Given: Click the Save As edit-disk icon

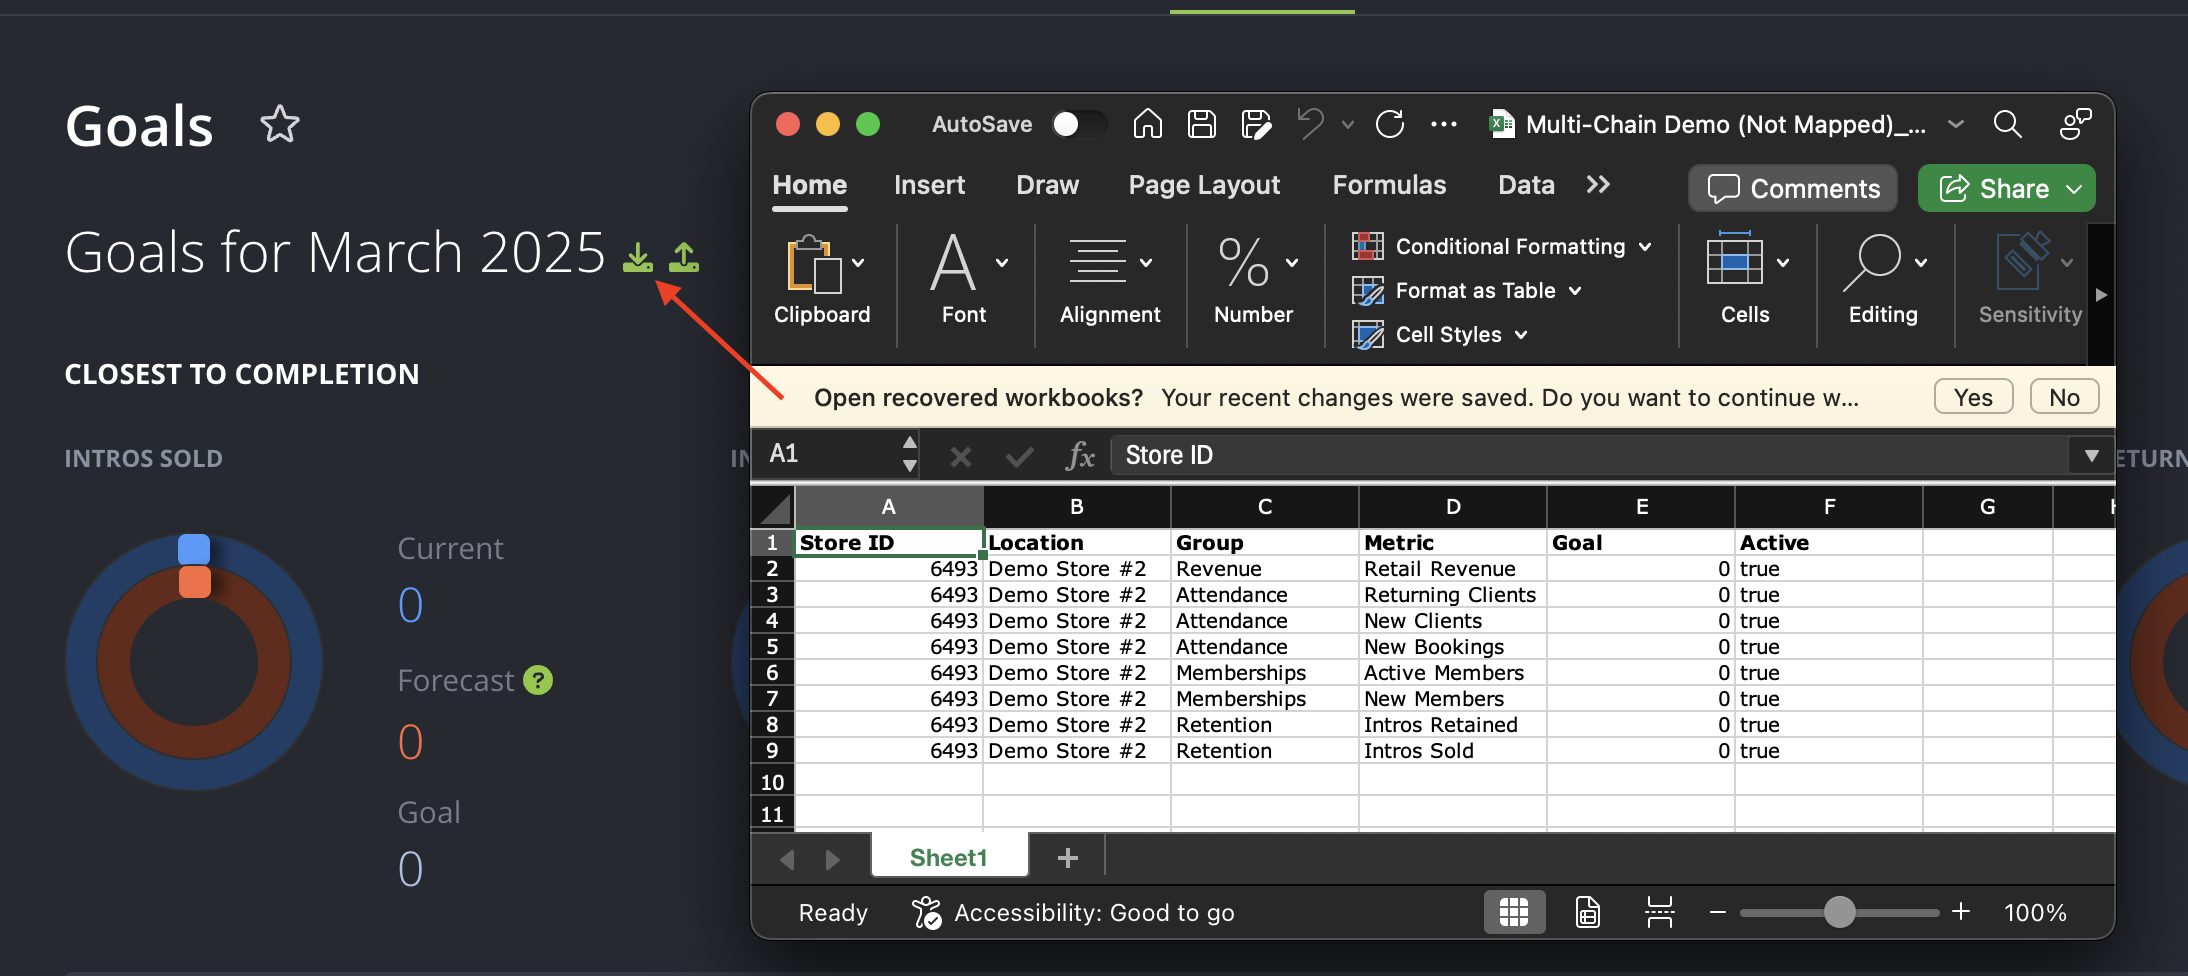Looking at the screenshot, I should pyautogui.click(x=1256, y=124).
